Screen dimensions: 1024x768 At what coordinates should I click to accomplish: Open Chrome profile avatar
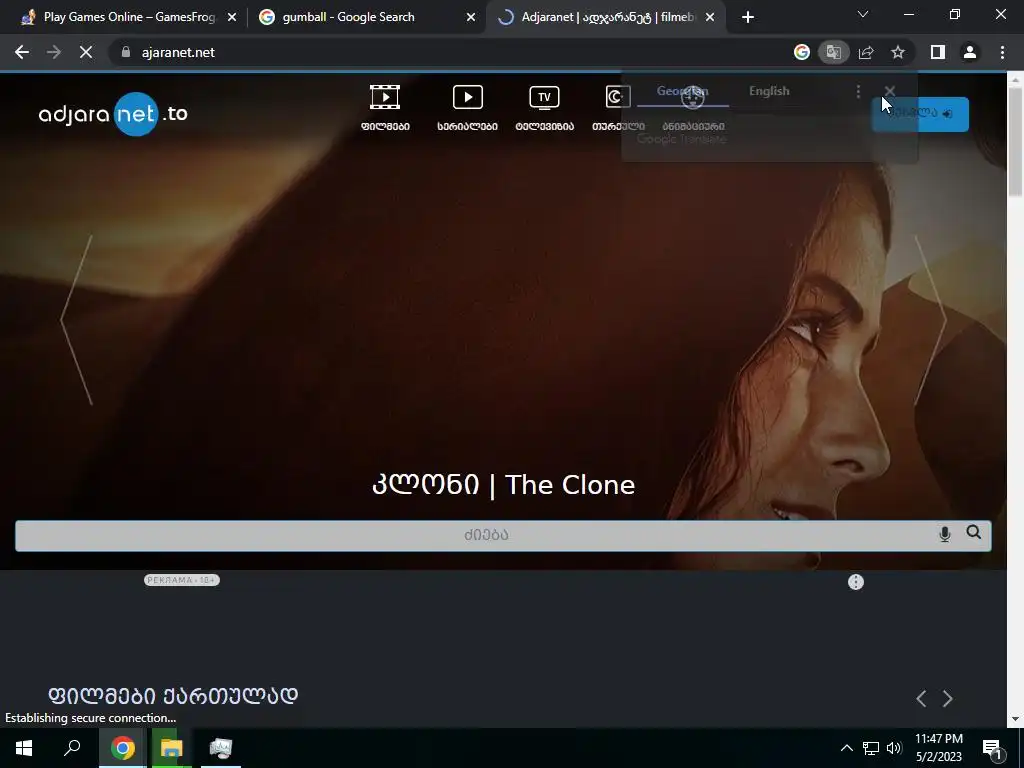click(x=970, y=52)
